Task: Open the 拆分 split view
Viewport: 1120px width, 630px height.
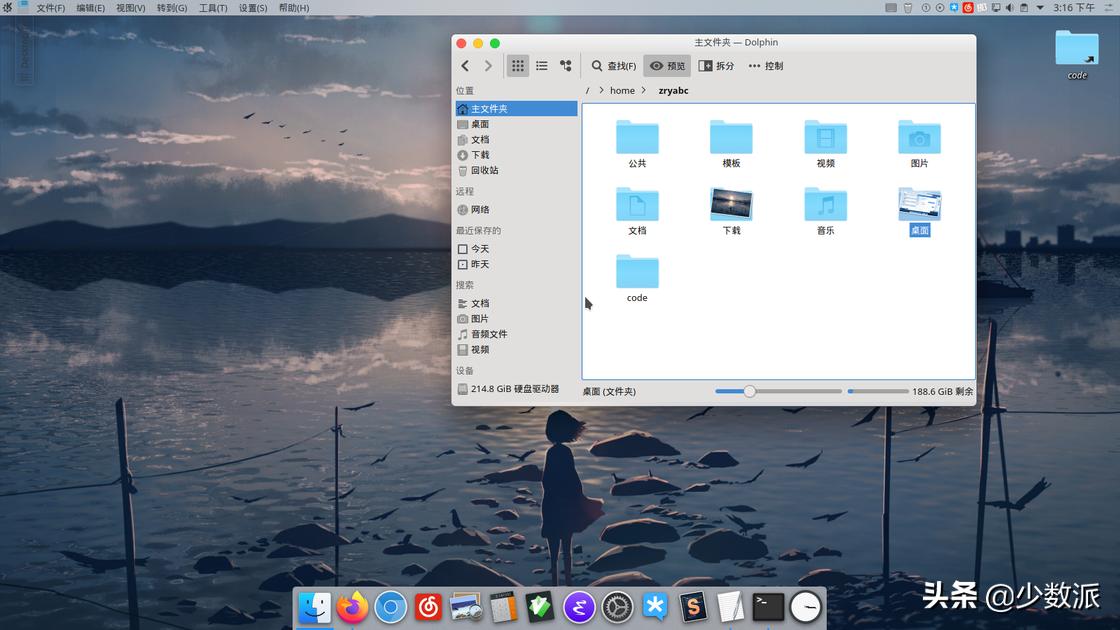Action: tap(716, 65)
